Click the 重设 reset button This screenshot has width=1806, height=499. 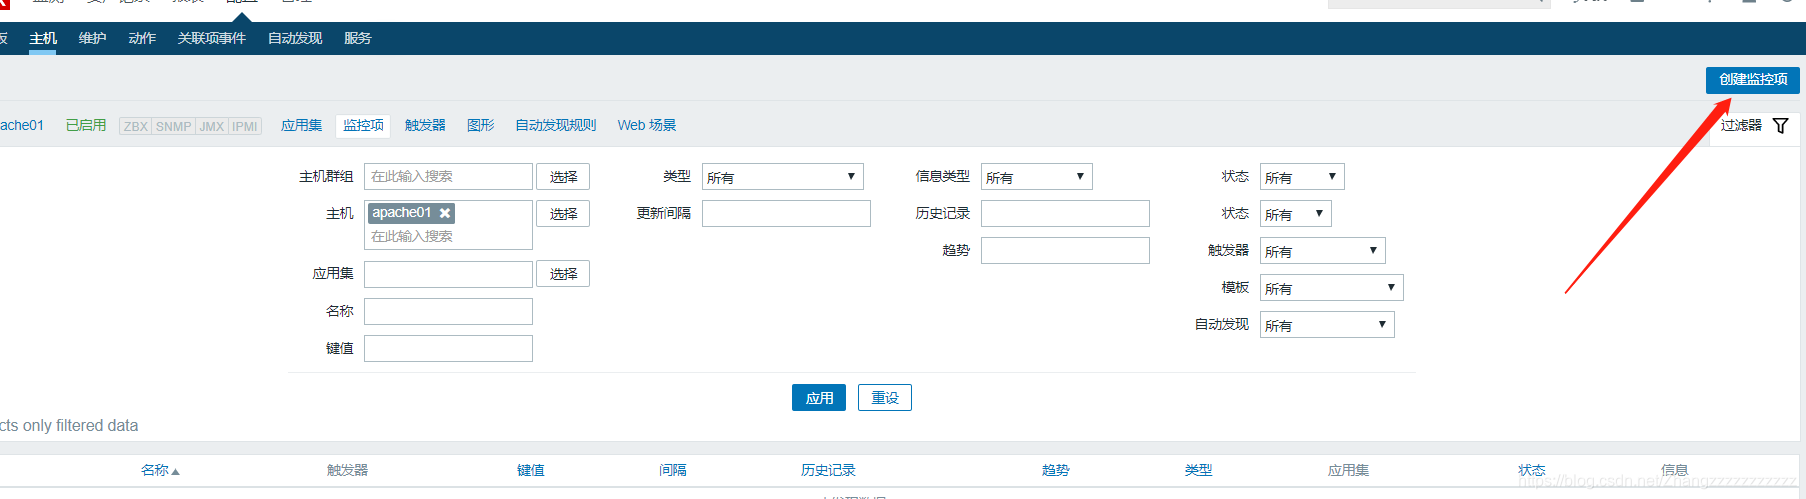pos(885,398)
